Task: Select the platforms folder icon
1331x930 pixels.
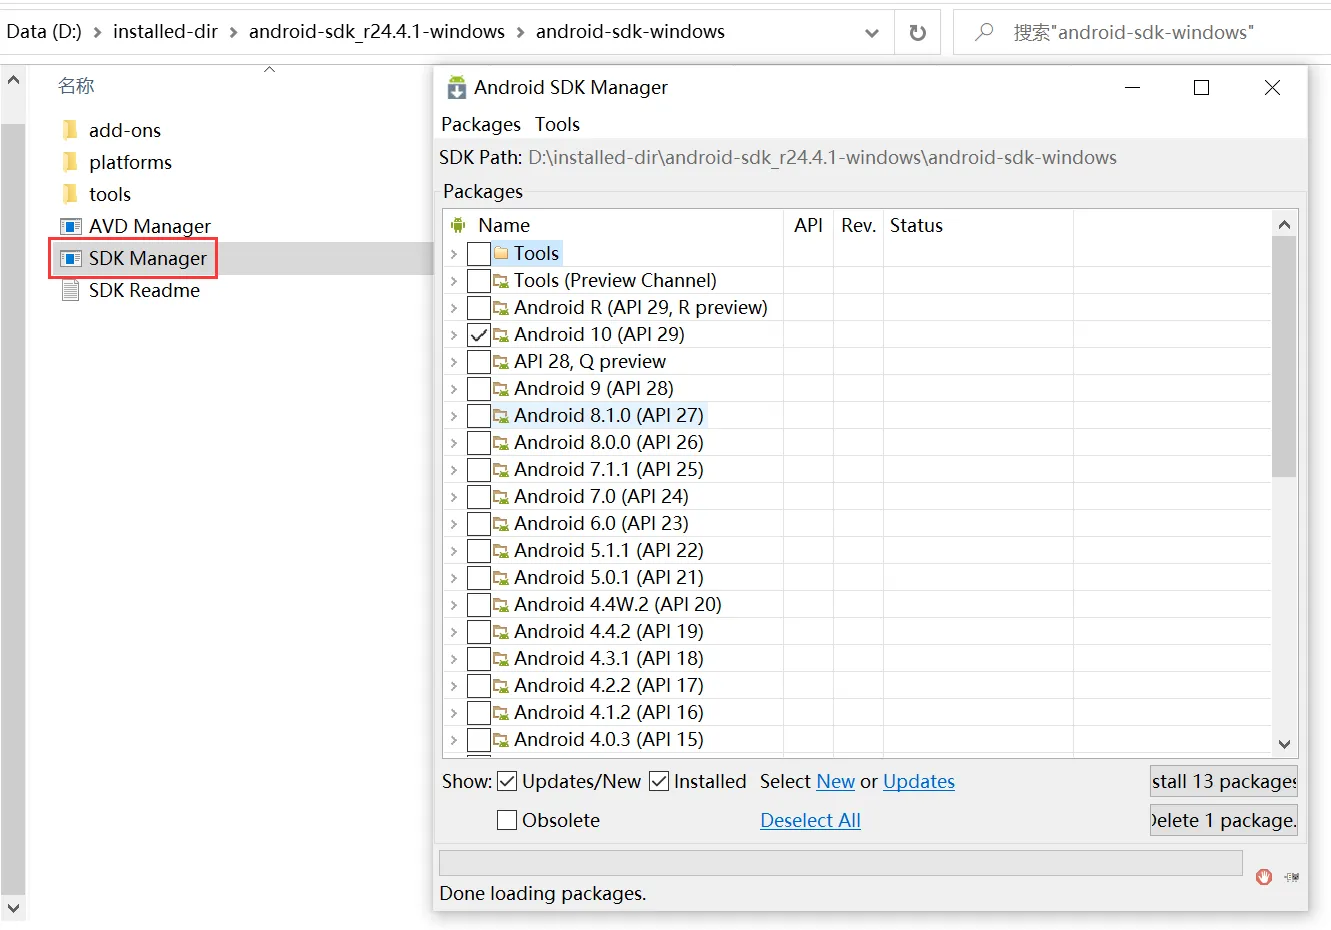Action: coord(70,162)
